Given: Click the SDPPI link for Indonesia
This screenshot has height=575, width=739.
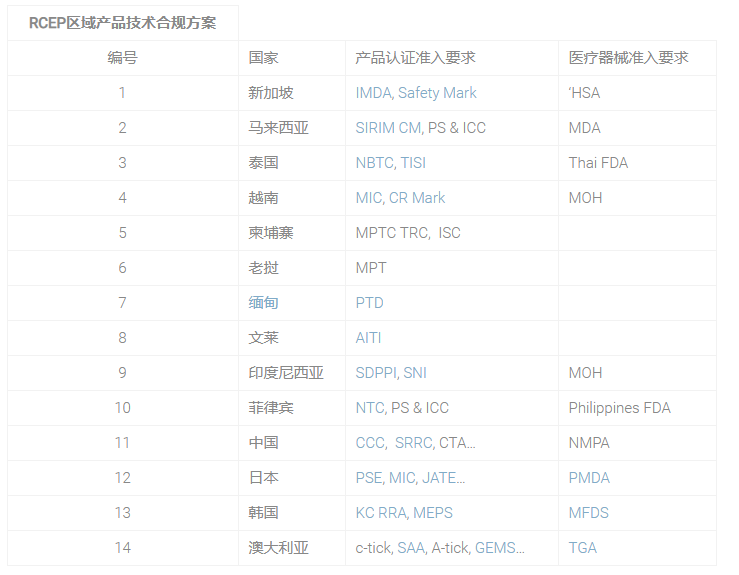Looking at the screenshot, I should click(376, 373).
